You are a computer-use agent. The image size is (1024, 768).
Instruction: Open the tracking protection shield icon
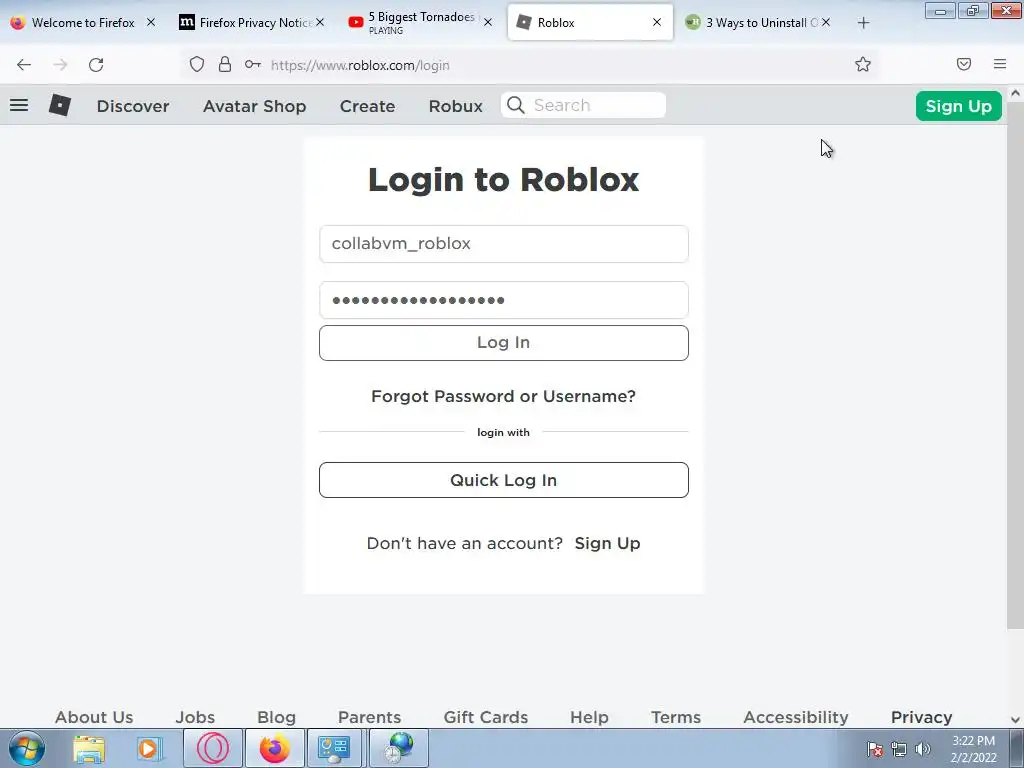coord(197,64)
